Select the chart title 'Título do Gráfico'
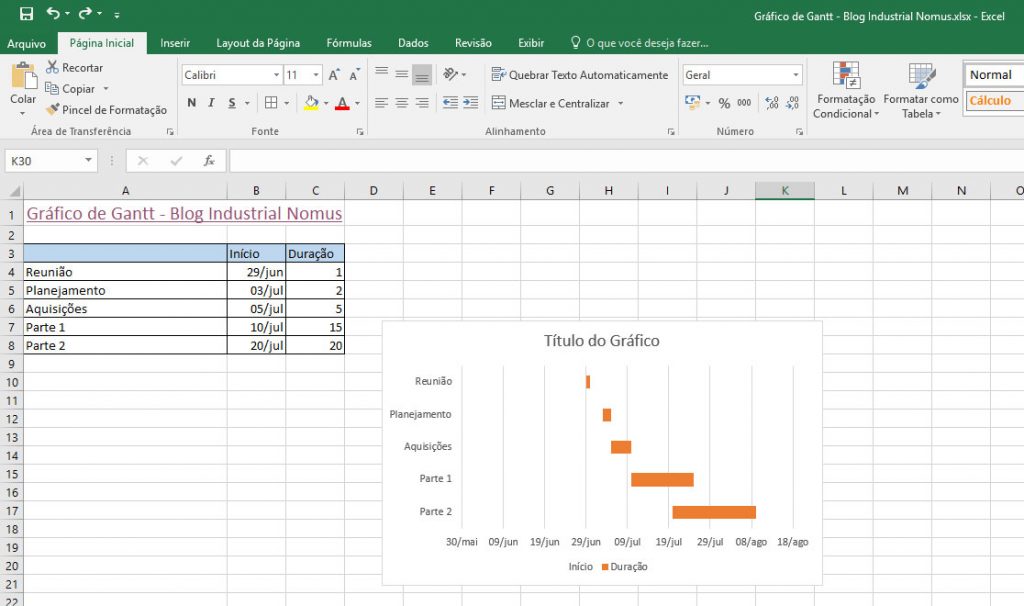The height and width of the screenshot is (606, 1024). tap(601, 340)
